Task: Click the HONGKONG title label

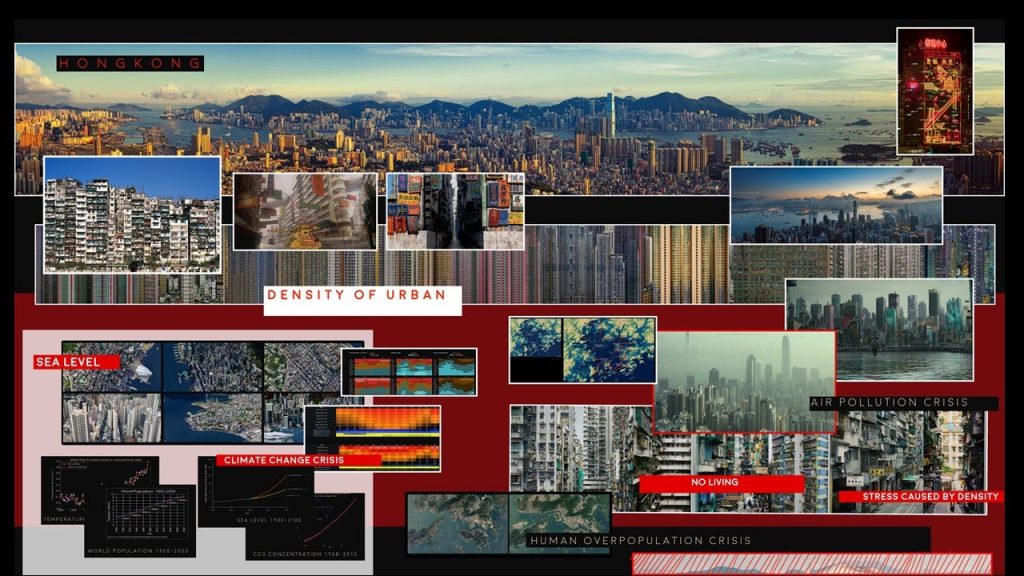Action: point(130,63)
